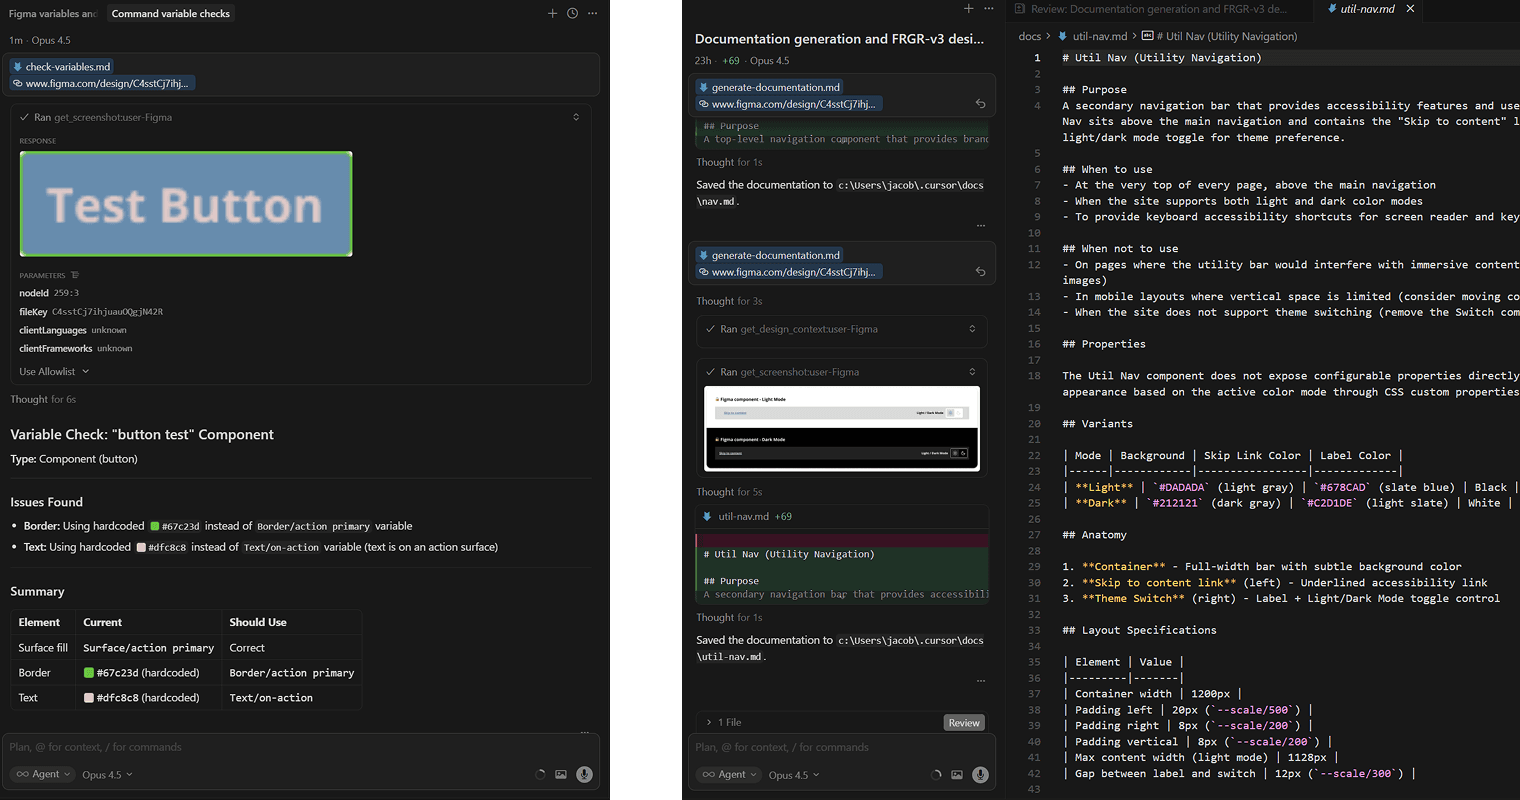Close the util-nav.md editor tab

click(x=1410, y=9)
